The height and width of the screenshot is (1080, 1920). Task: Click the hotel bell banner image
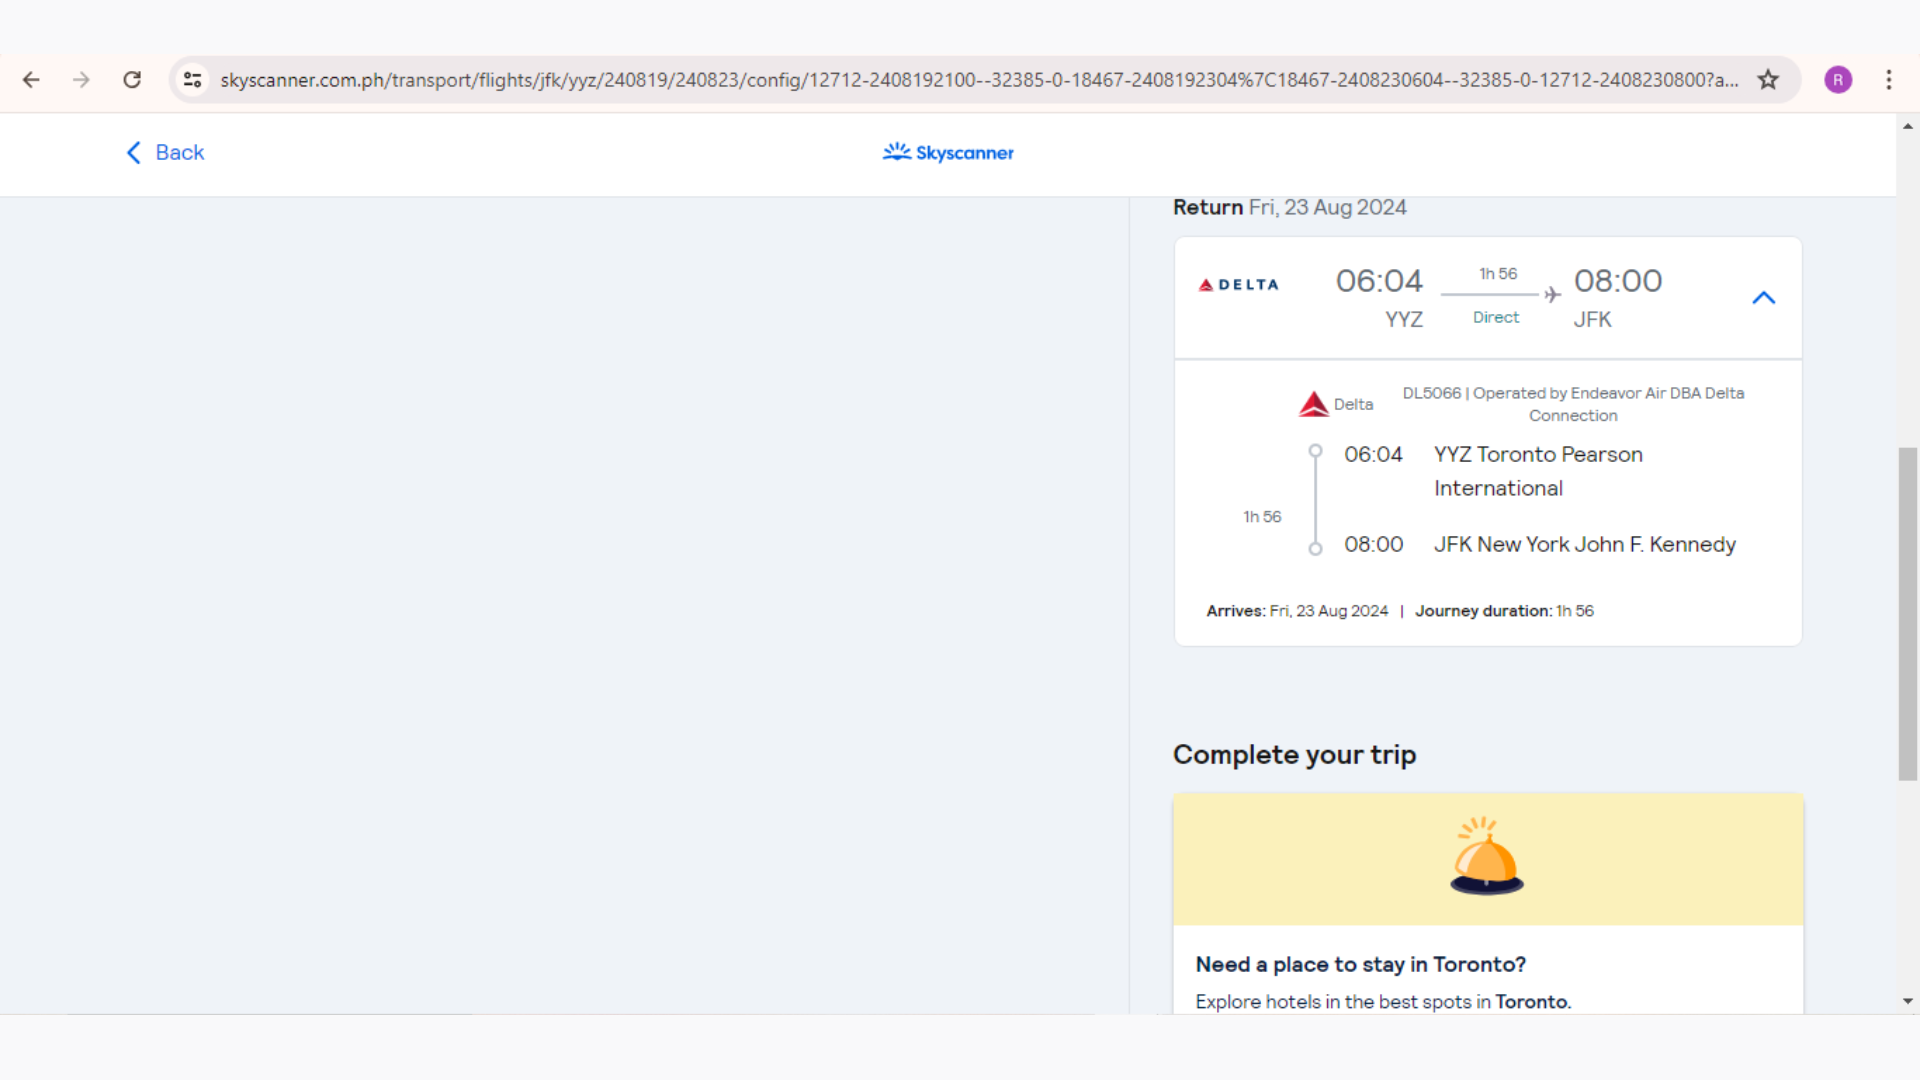click(1487, 858)
